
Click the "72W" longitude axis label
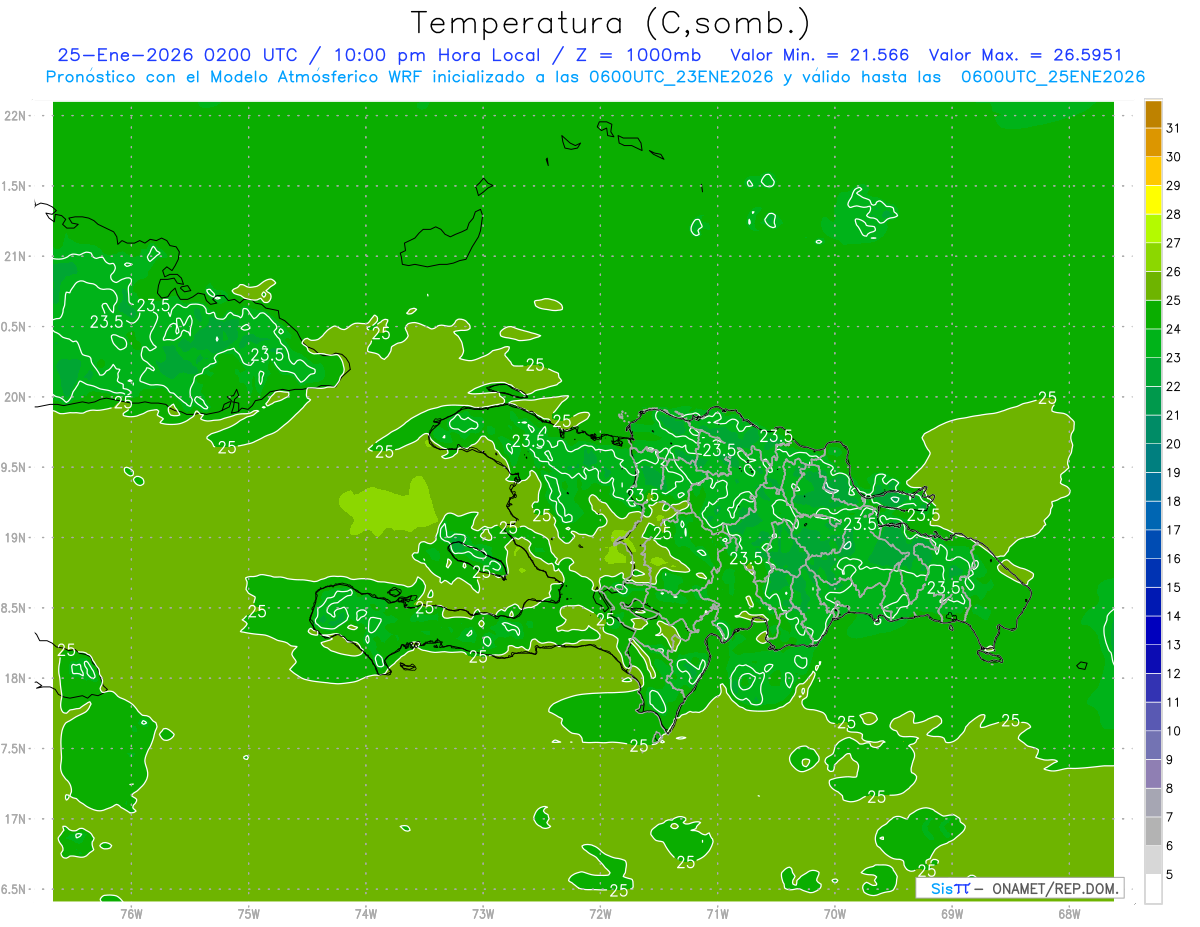coord(600,914)
